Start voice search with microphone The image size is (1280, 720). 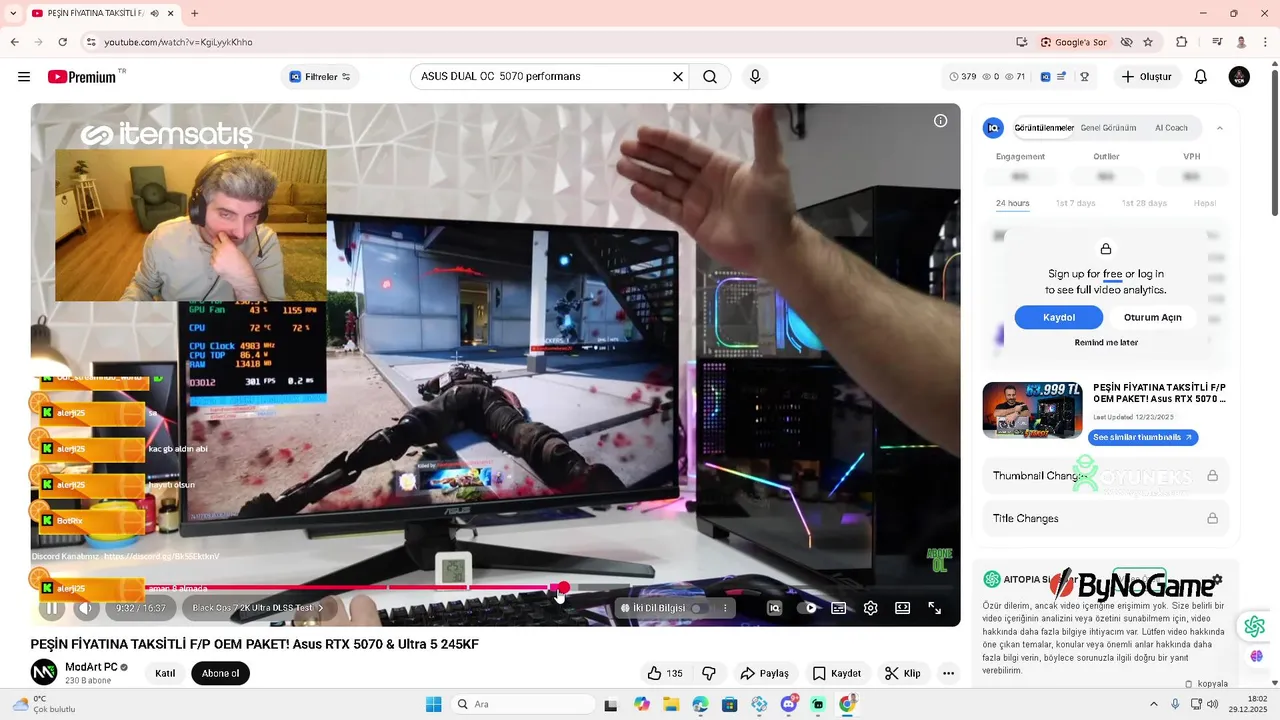pyautogui.click(x=755, y=77)
